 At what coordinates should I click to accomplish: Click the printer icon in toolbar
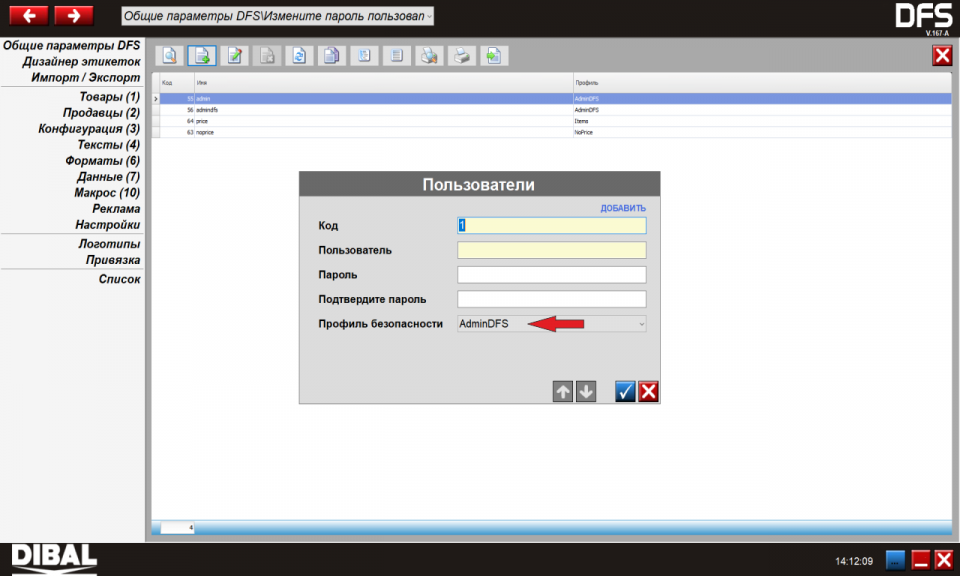coord(461,56)
